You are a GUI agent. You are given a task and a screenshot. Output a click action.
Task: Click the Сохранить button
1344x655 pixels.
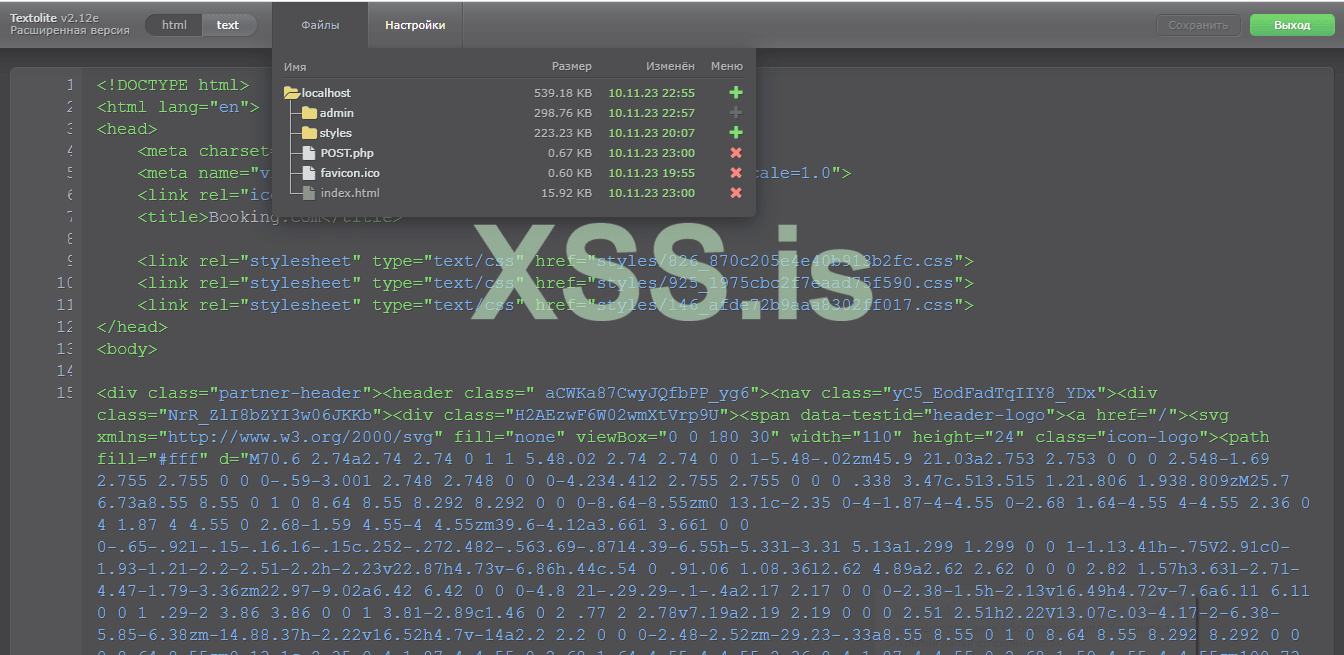pos(1198,24)
